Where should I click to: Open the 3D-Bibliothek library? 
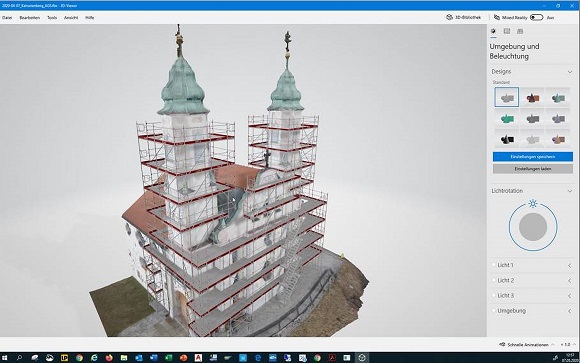(463, 17)
